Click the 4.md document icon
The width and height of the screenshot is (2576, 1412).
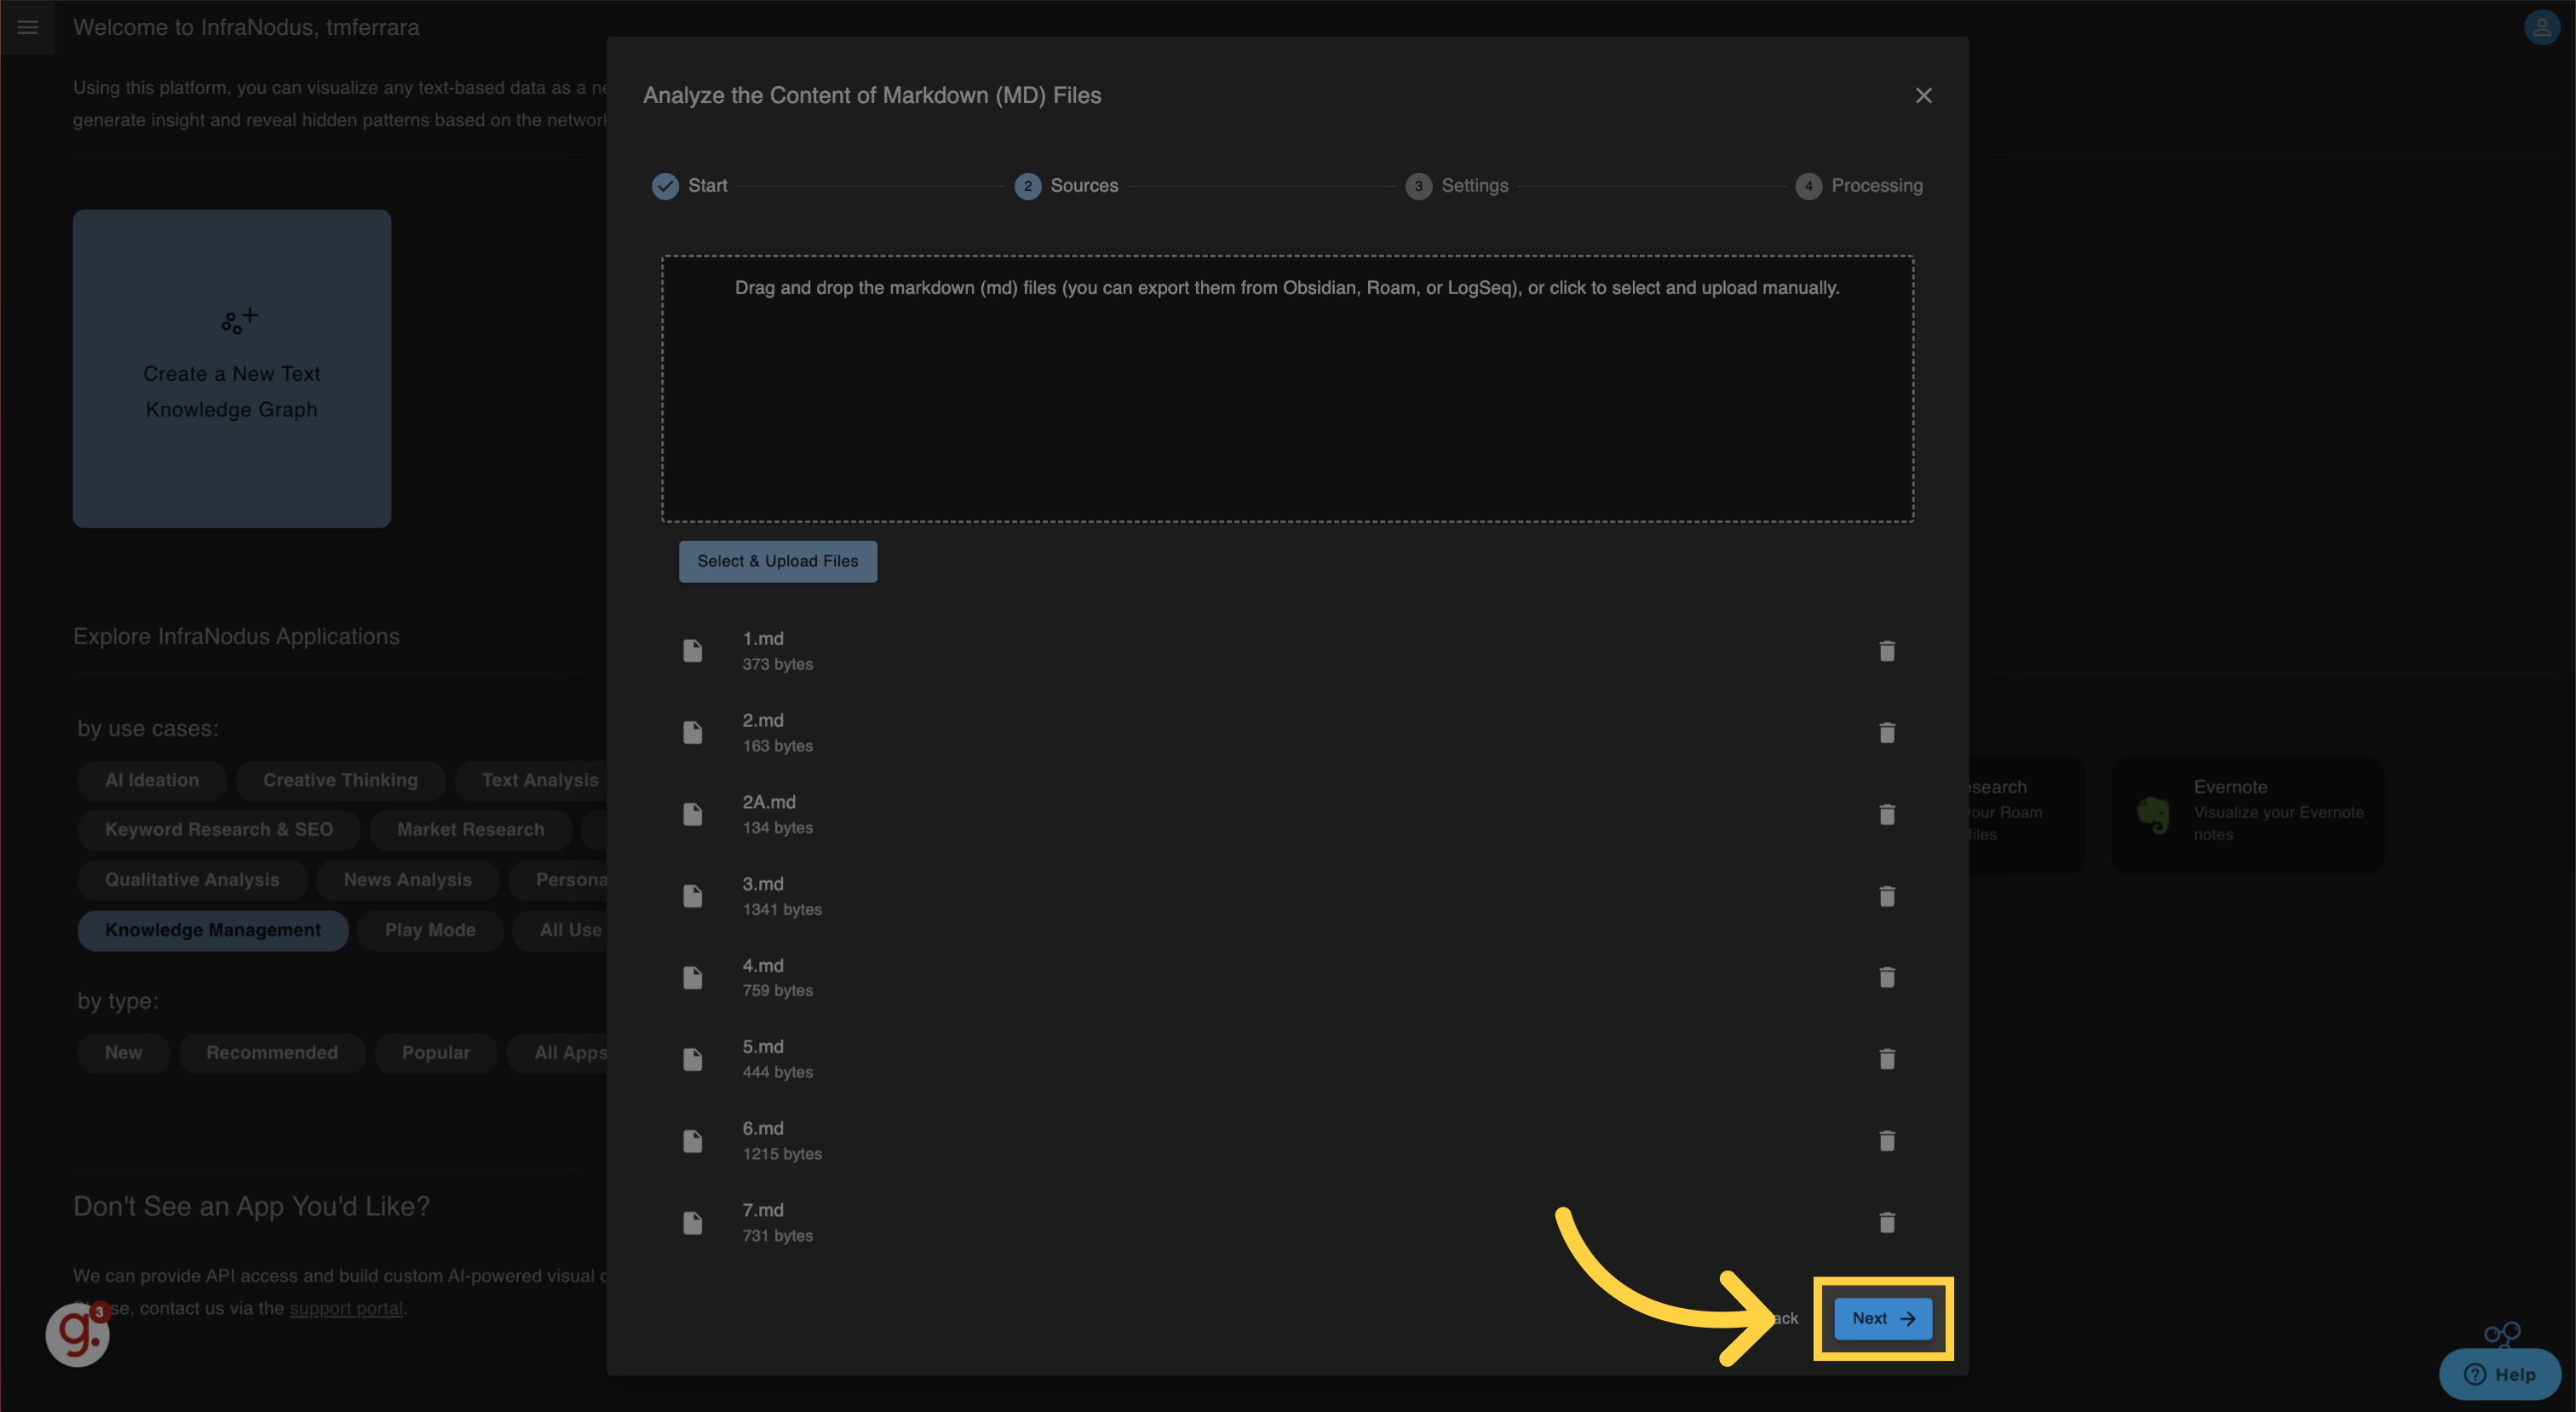pos(692,977)
